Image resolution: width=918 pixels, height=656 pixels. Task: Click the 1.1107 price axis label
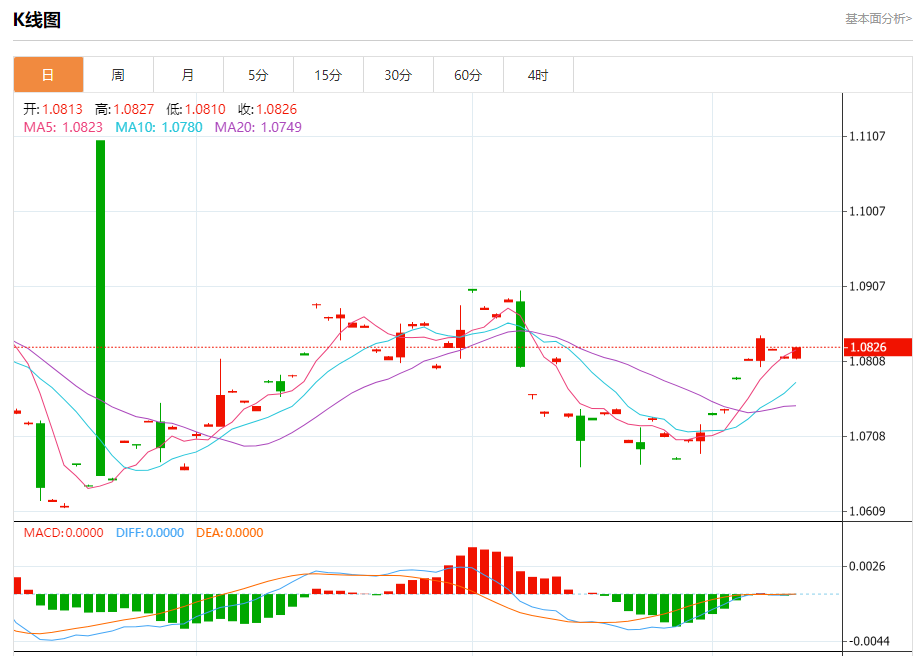point(869,136)
